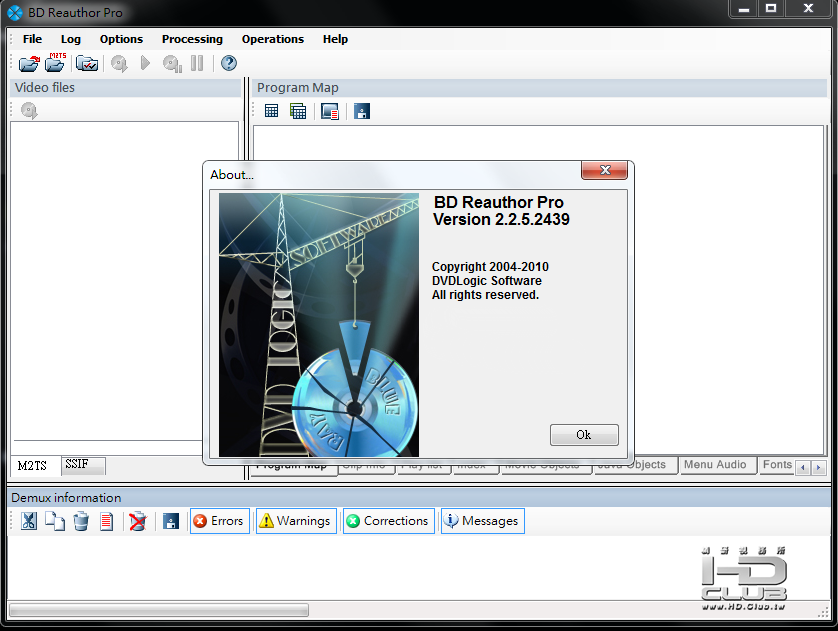Viewport: 838px width, 631px height.
Task: Start the disc processing icon
Action: 119,64
